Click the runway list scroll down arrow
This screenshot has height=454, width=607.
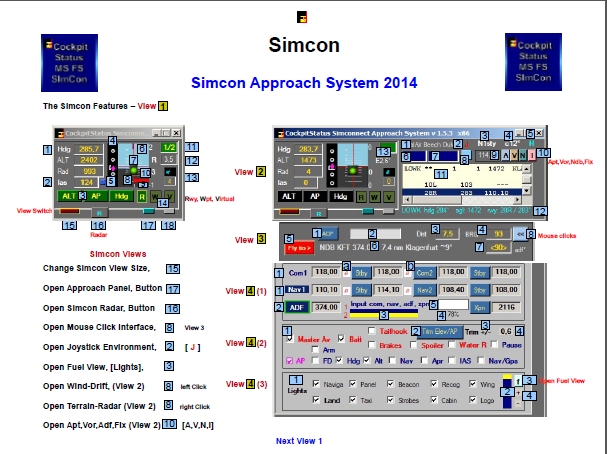(x=526, y=190)
